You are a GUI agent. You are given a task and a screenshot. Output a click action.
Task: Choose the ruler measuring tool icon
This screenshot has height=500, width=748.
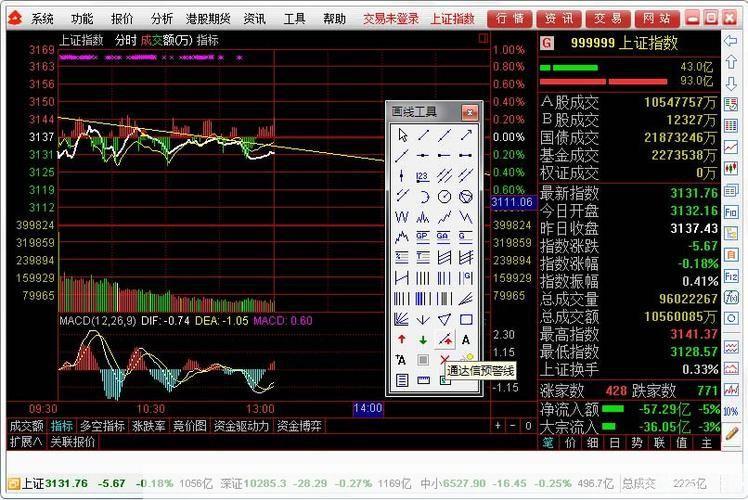pos(423,380)
